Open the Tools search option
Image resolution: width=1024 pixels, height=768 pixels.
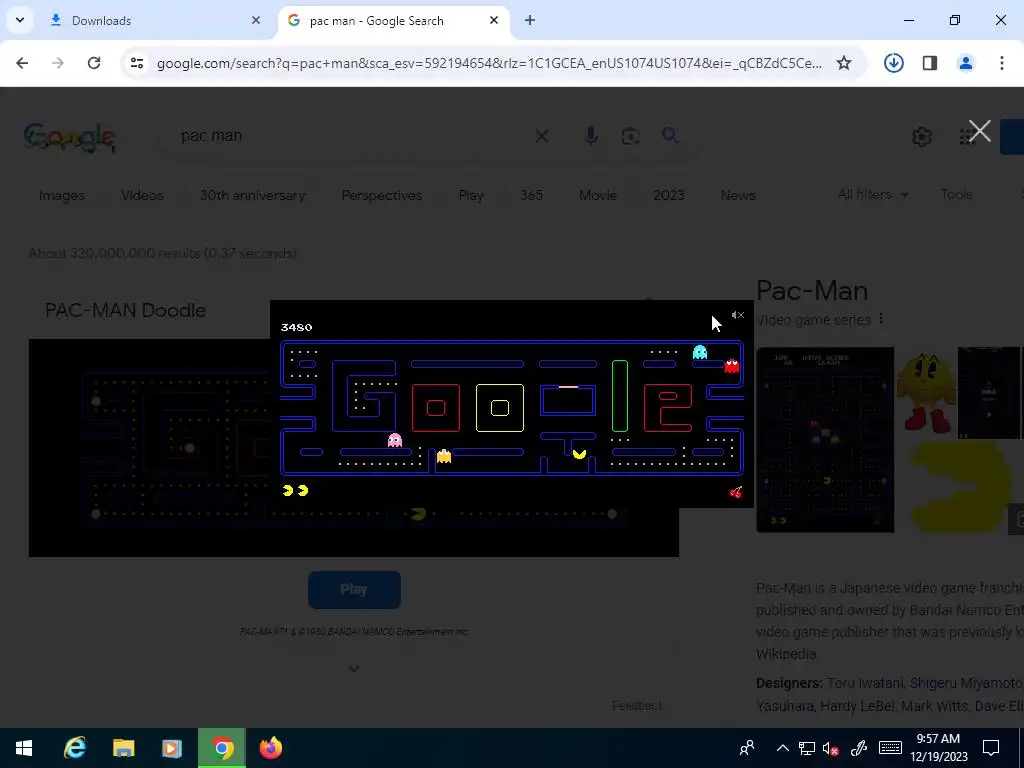click(x=956, y=195)
